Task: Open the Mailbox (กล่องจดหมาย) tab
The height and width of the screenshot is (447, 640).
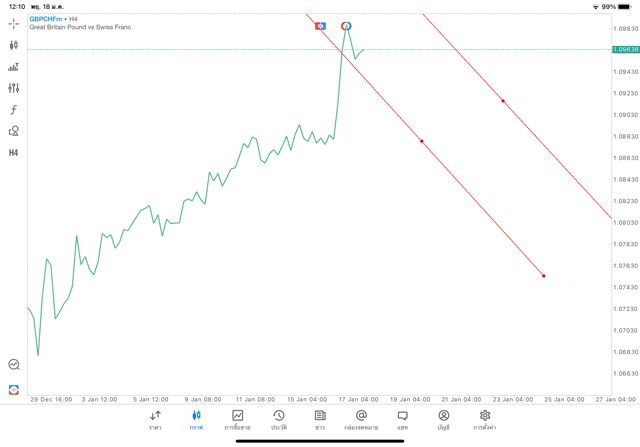Action: (x=361, y=419)
